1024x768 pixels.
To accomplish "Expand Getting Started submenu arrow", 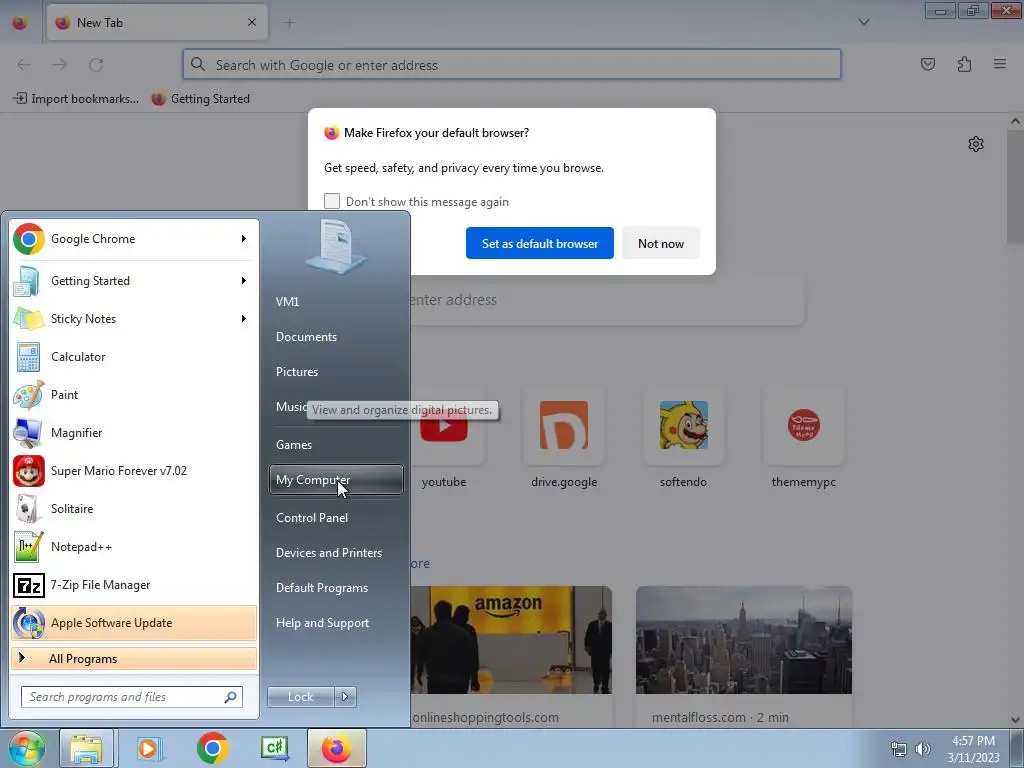I will 244,281.
